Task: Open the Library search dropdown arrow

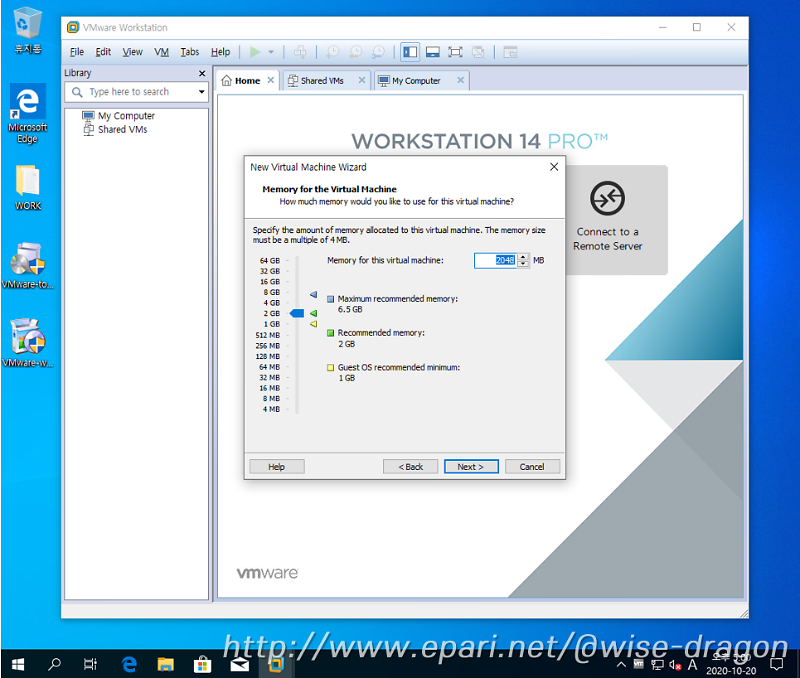Action: (202, 92)
